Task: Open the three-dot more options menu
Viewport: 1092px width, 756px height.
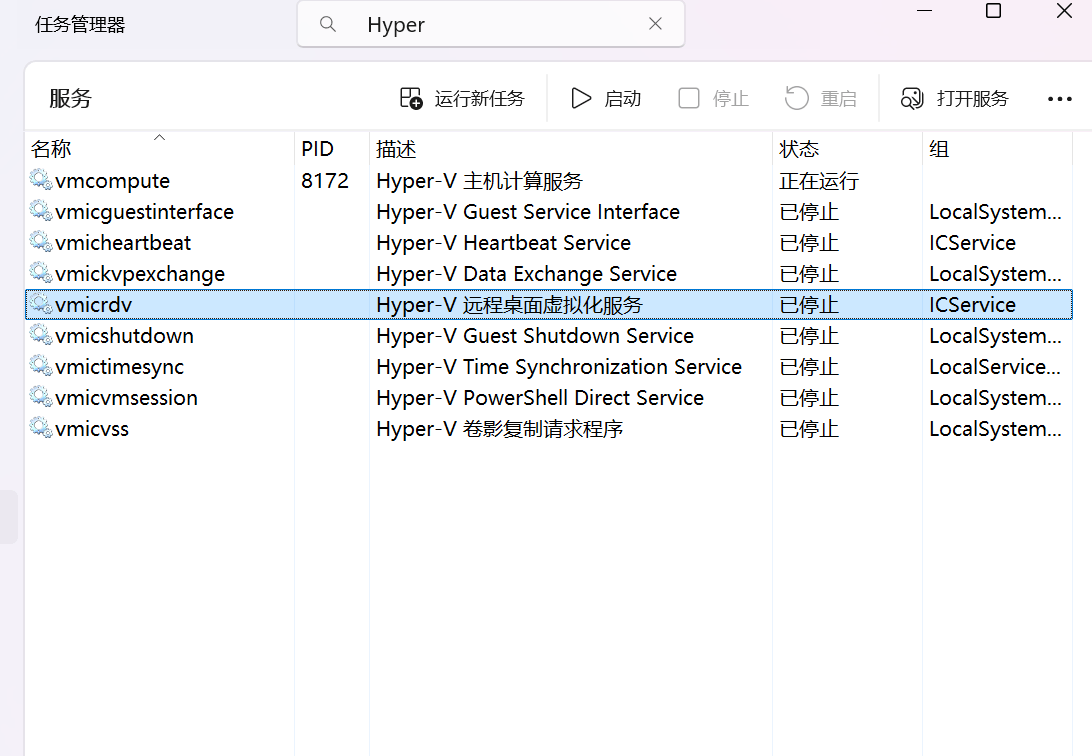Action: point(1059,99)
